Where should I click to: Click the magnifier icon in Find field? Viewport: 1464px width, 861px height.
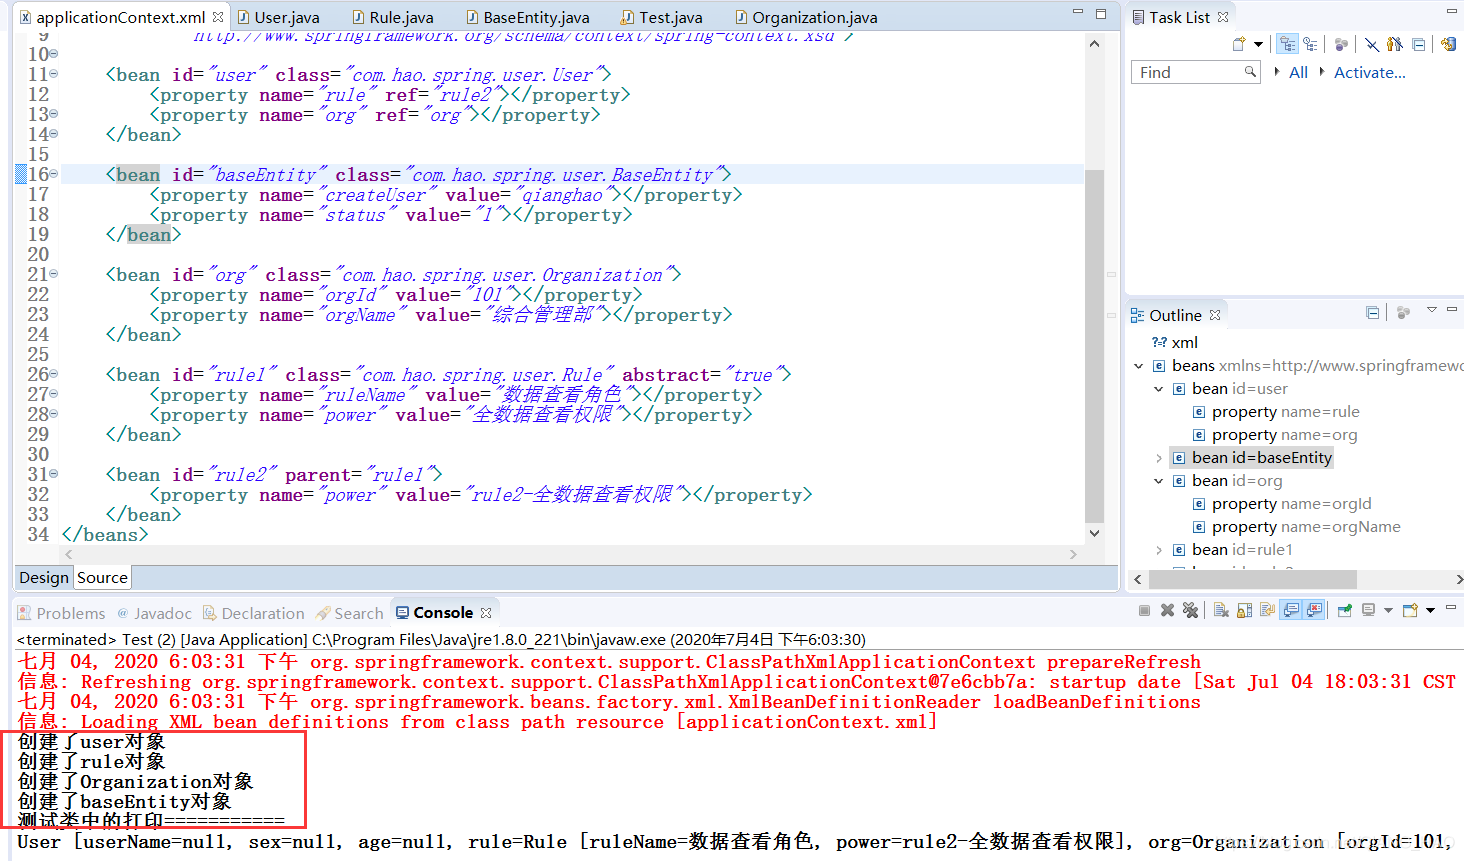click(x=1250, y=72)
